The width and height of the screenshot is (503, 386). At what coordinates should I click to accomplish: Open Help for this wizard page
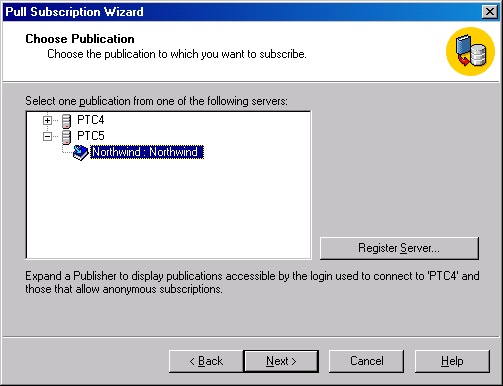point(452,361)
